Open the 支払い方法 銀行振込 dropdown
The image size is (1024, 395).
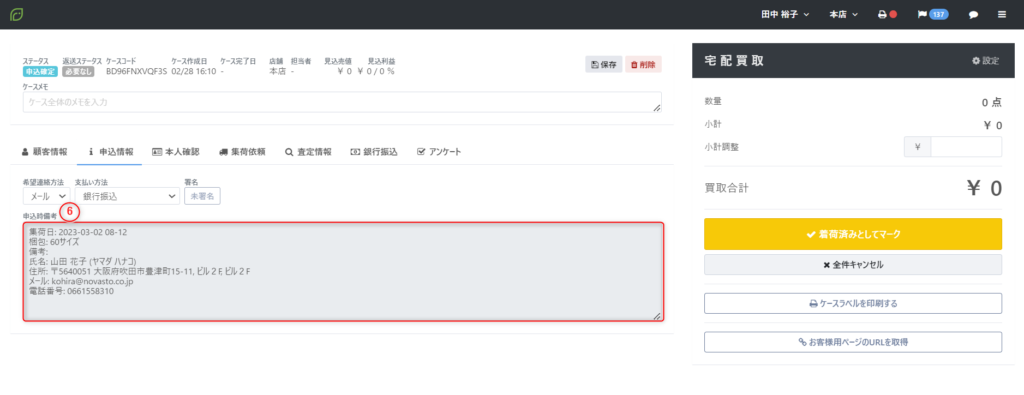point(127,196)
